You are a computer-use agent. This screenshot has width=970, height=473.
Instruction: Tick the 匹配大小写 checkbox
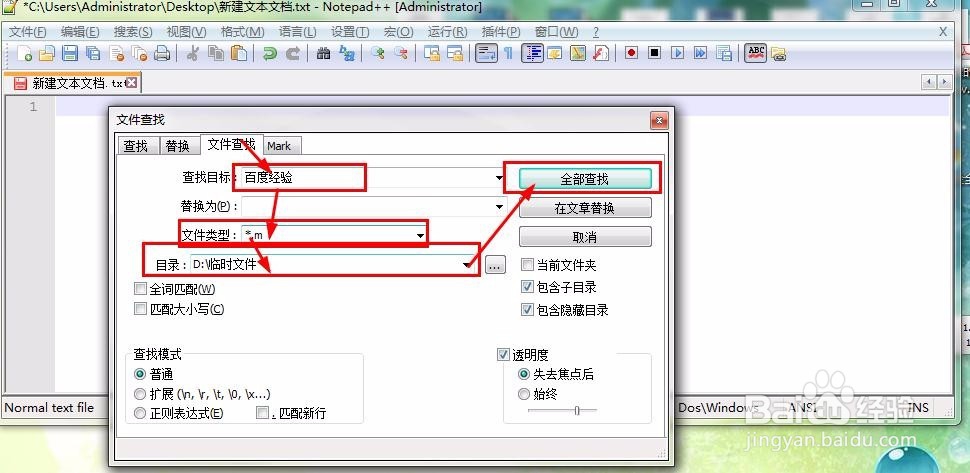(x=140, y=309)
